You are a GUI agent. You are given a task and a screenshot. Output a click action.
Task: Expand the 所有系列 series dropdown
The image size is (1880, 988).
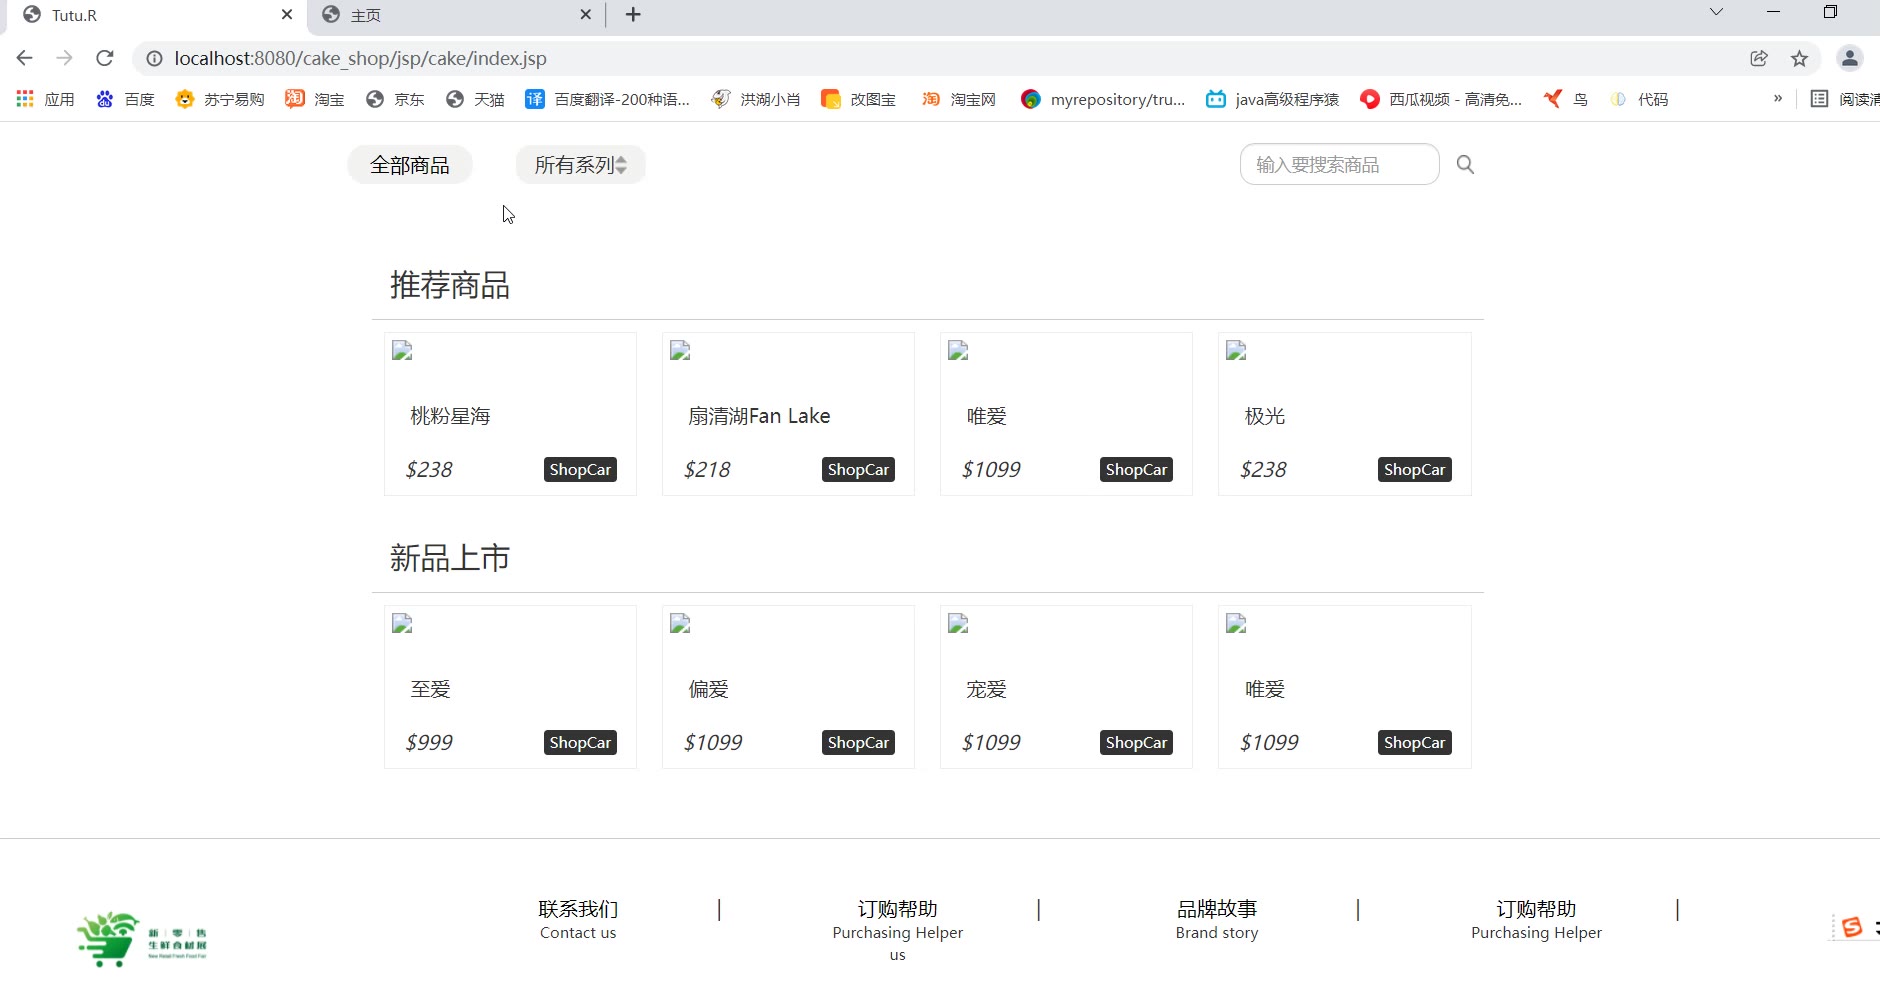pos(580,165)
